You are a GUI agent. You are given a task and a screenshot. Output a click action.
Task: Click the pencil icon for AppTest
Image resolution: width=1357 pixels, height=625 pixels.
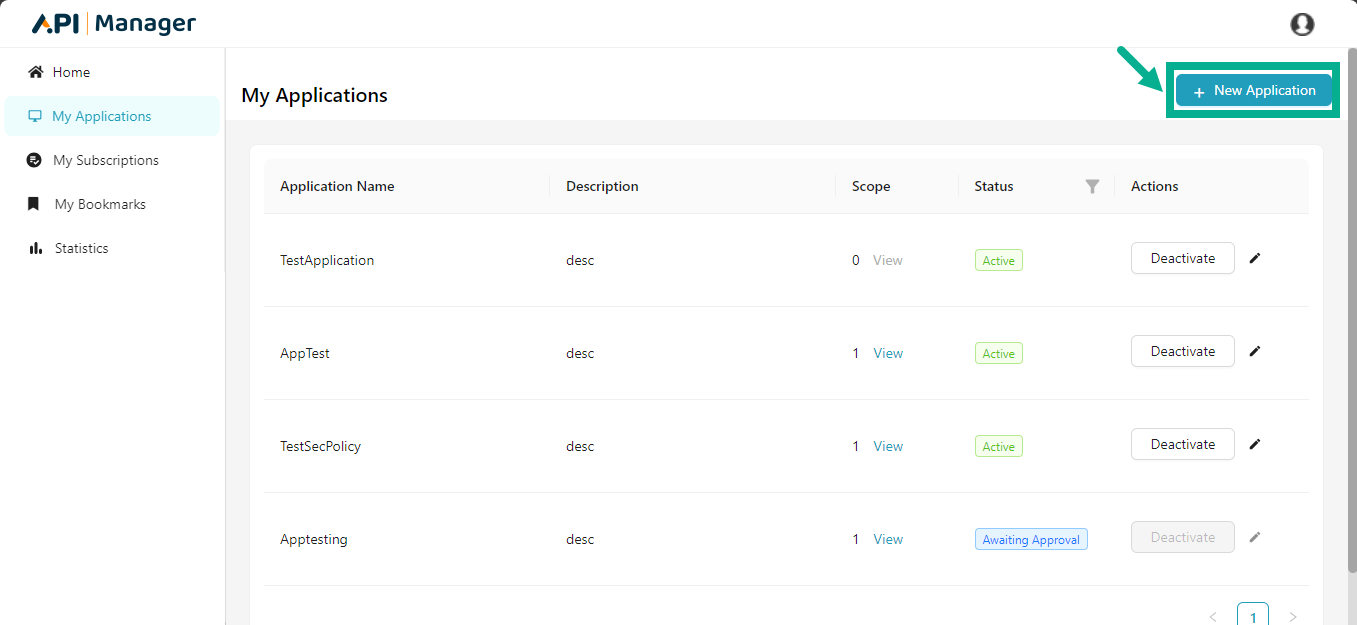coord(1255,351)
